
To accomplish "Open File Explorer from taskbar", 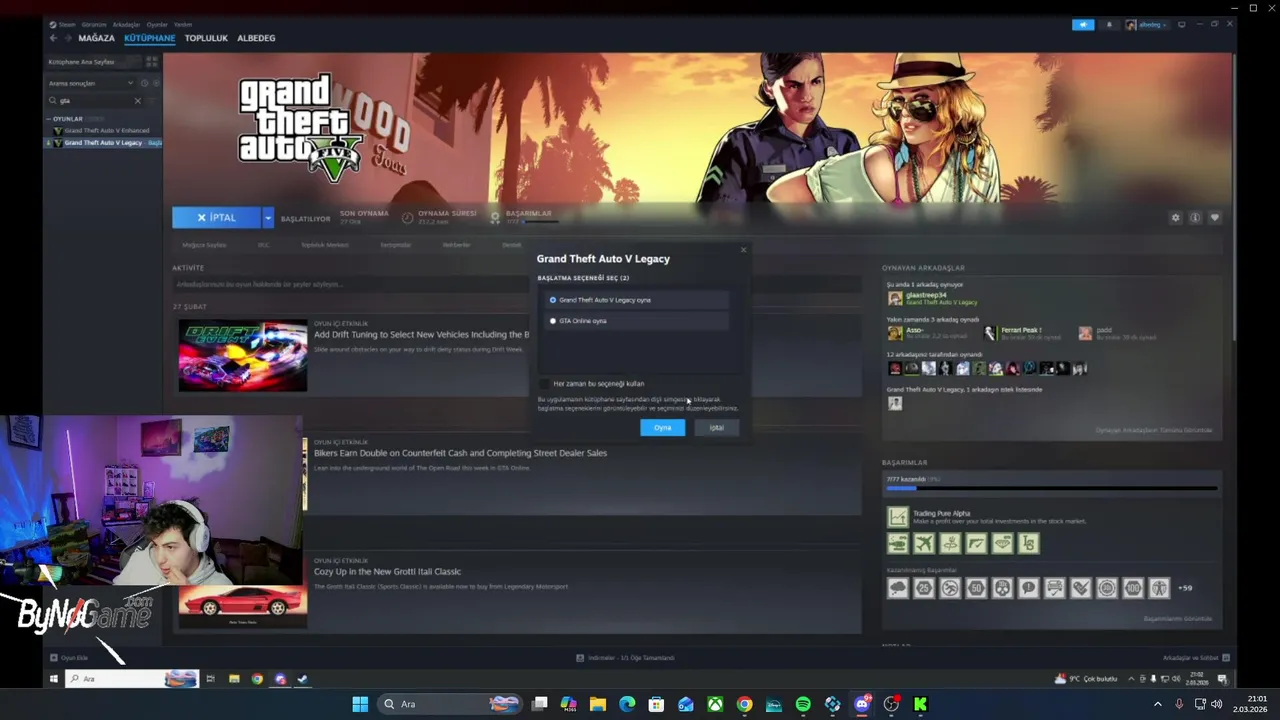I will click(598, 704).
